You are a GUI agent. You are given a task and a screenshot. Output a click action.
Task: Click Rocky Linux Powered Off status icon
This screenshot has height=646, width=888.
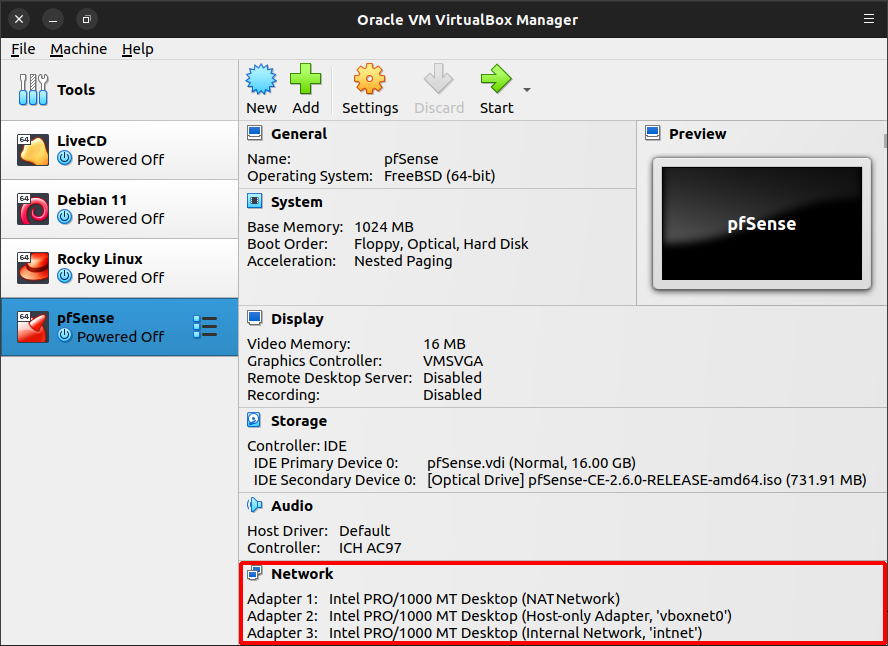pyautogui.click(x=65, y=276)
